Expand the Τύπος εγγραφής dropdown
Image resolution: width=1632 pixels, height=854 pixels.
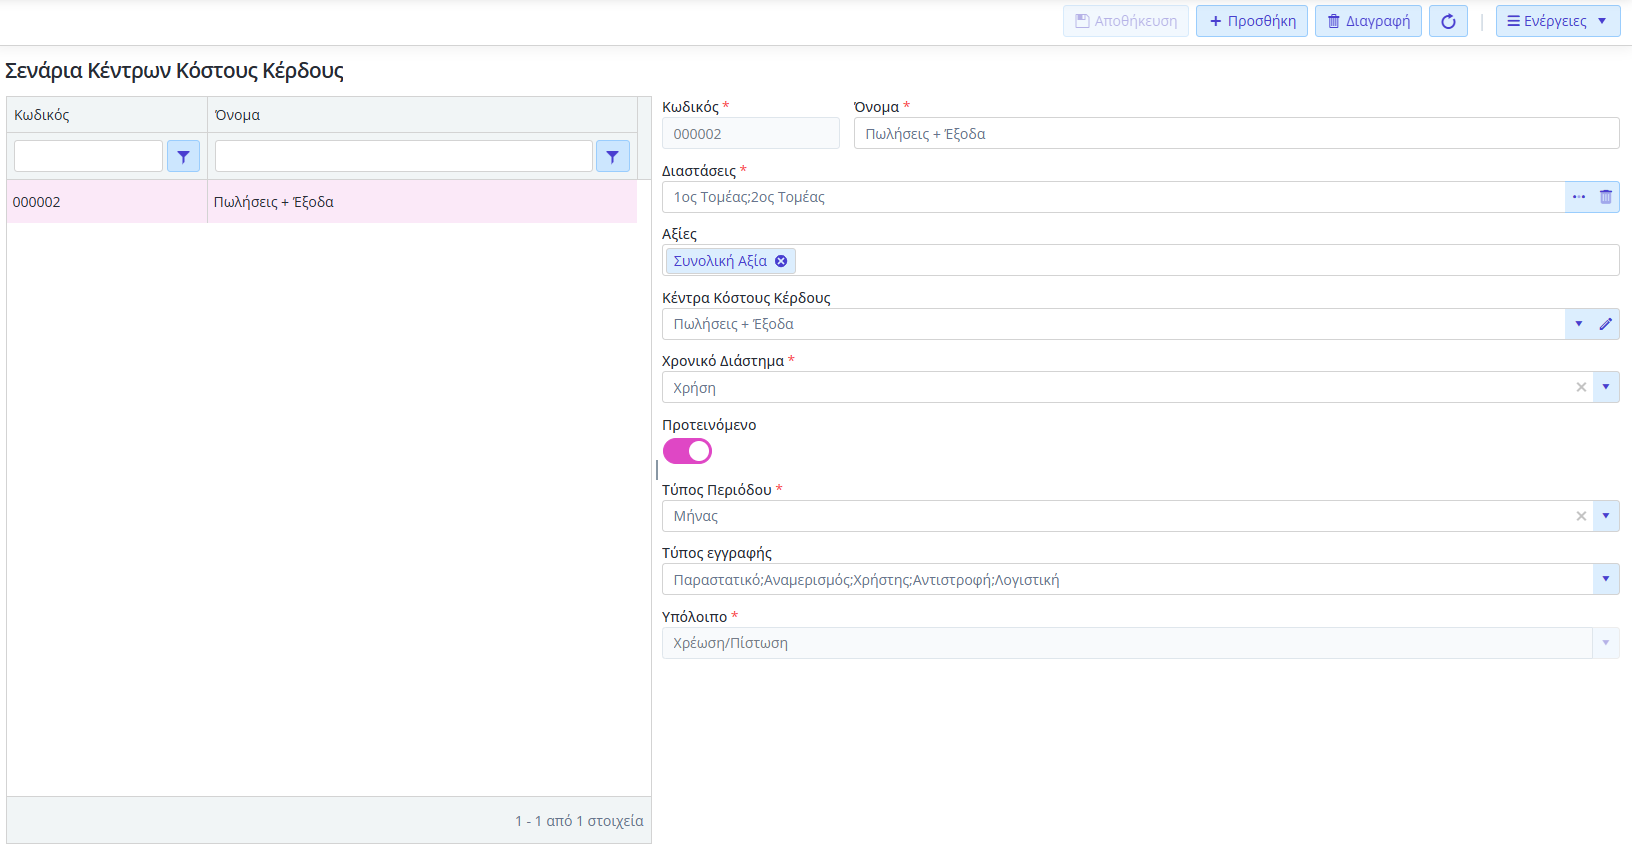1606,579
